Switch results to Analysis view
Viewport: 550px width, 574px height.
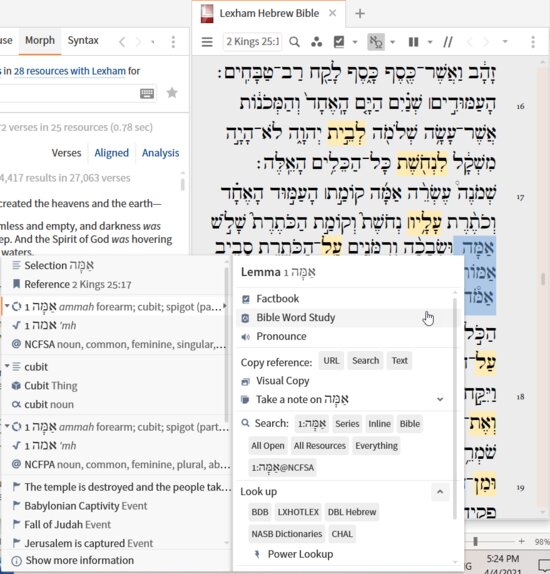coord(161,153)
